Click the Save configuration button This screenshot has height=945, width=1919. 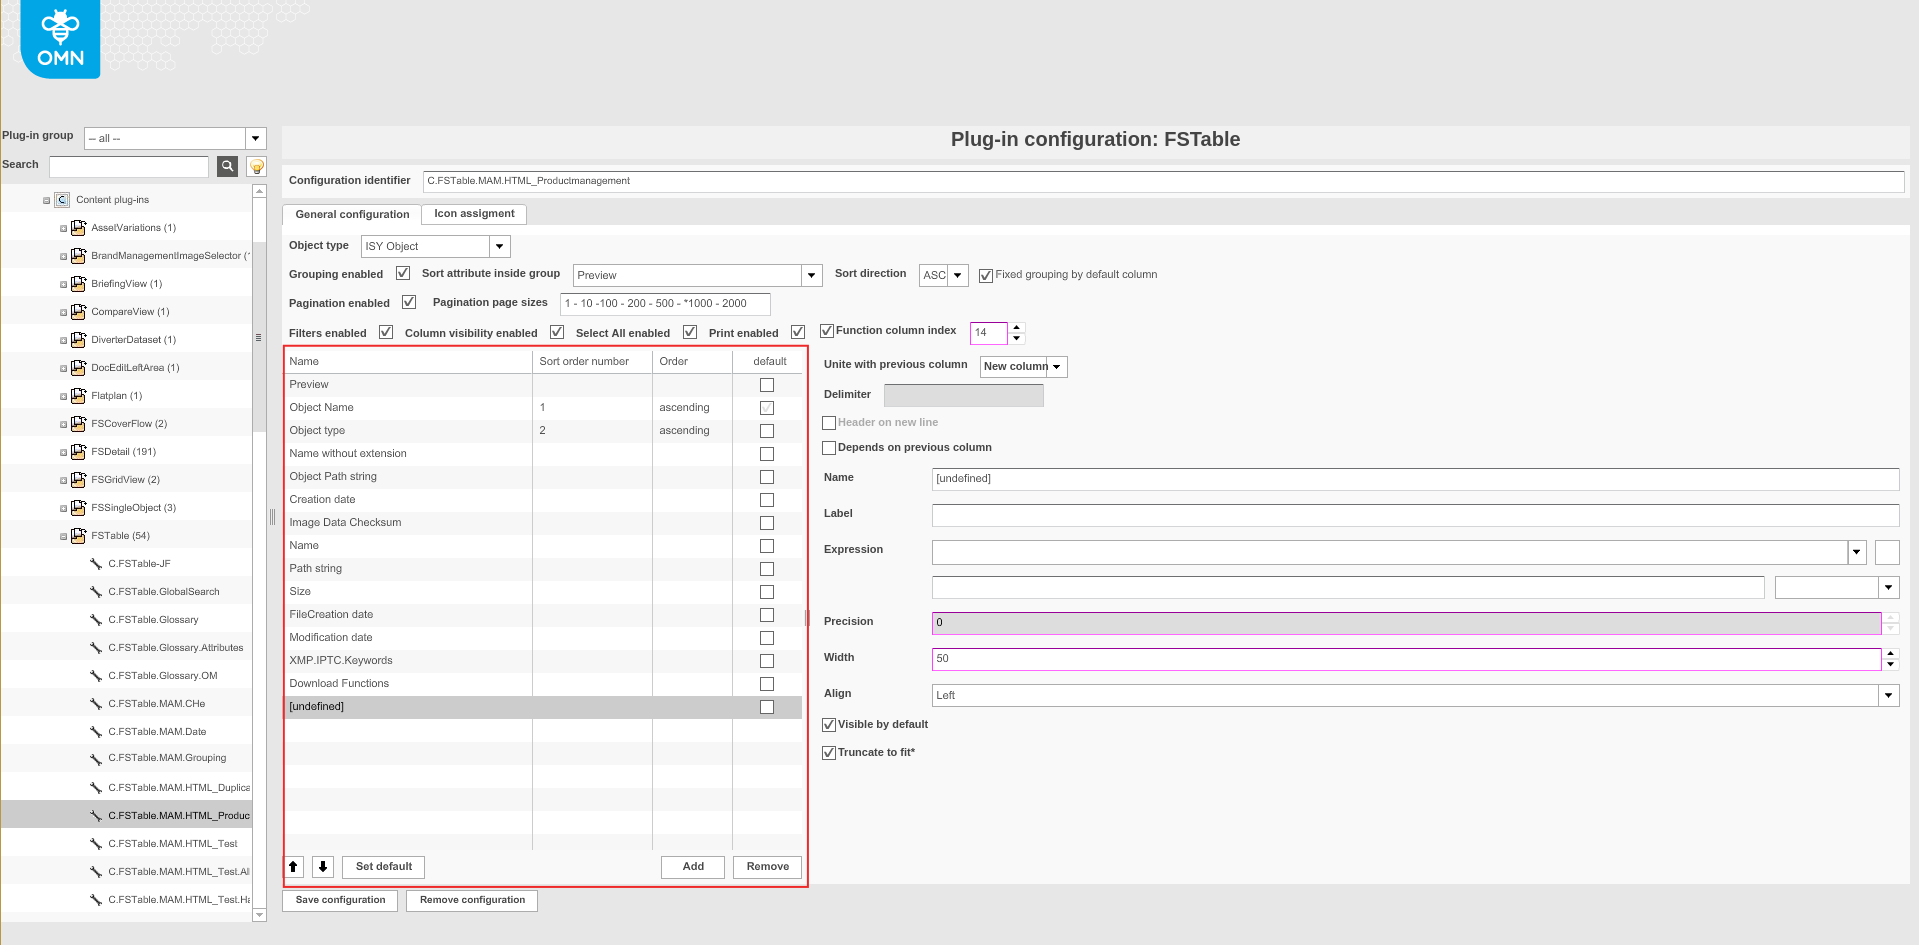click(x=339, y=900)
